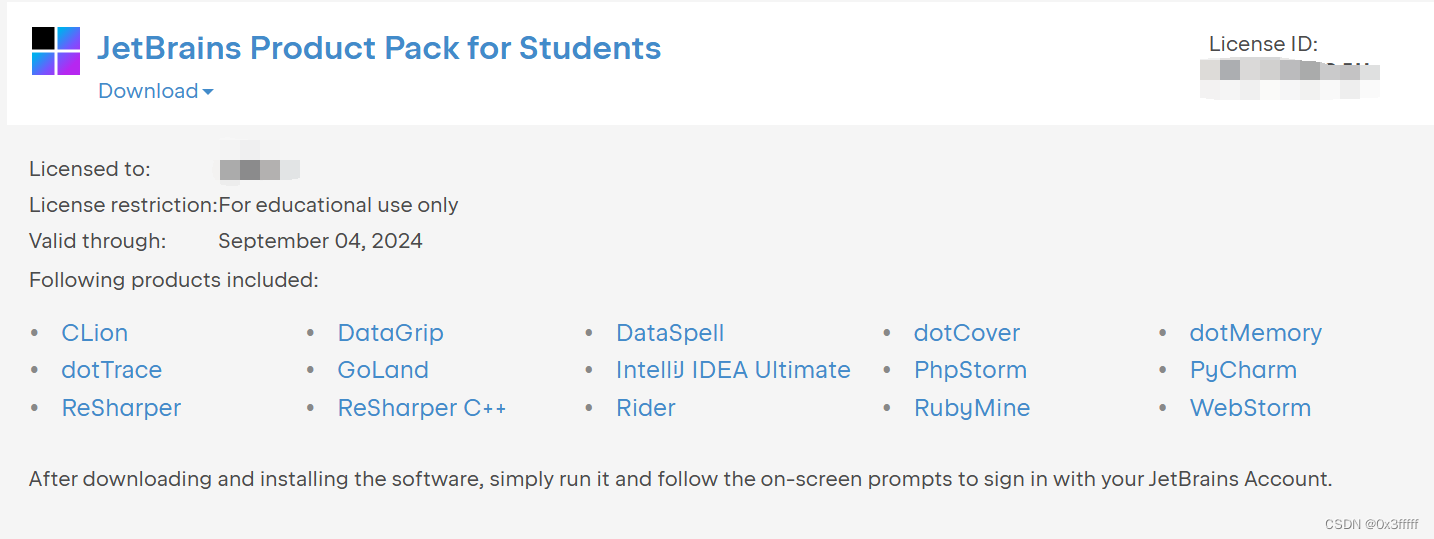1434x539 pixels.
Task: Select the PhpStorm link
Action: pos(970,370)
